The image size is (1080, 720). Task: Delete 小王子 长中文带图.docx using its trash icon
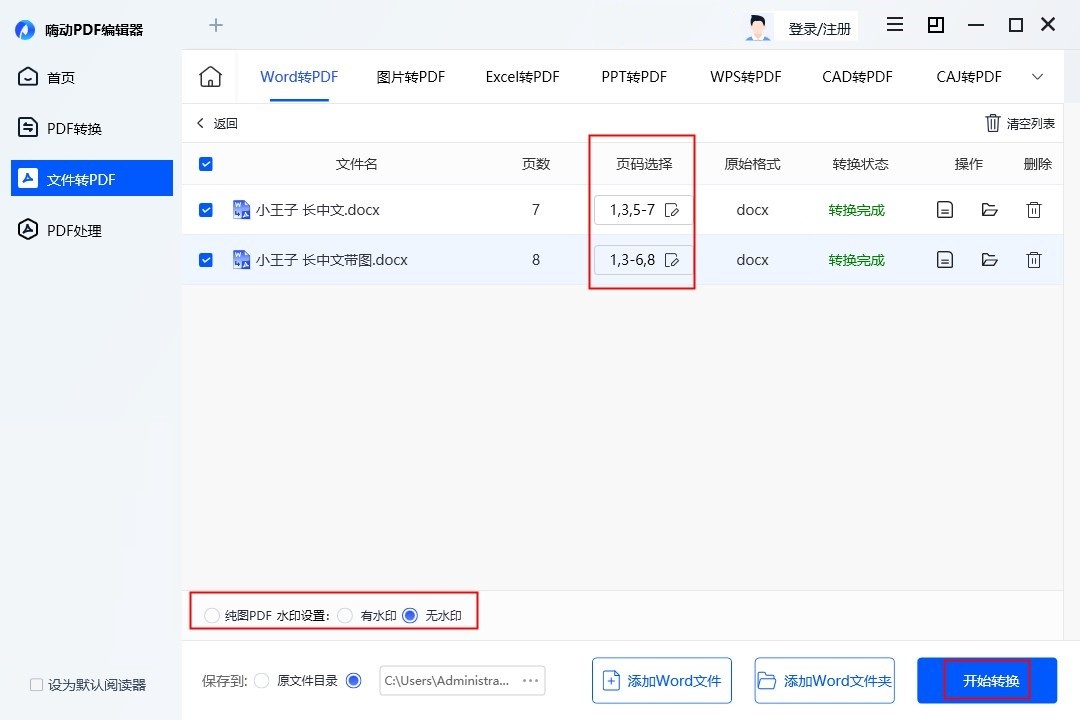pos(1034,259)
